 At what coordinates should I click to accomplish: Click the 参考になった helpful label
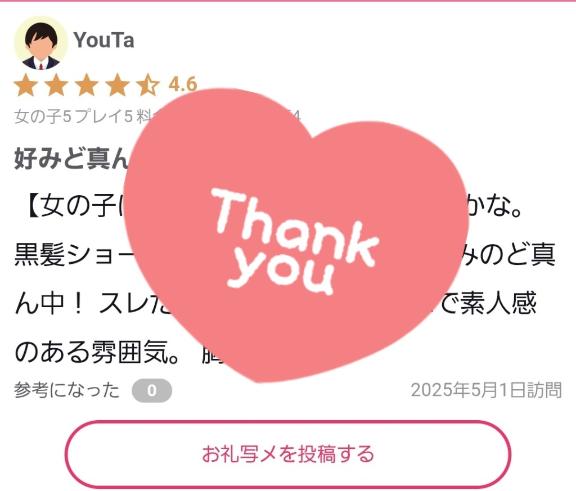pyautogui.click(x=67, y=390)
